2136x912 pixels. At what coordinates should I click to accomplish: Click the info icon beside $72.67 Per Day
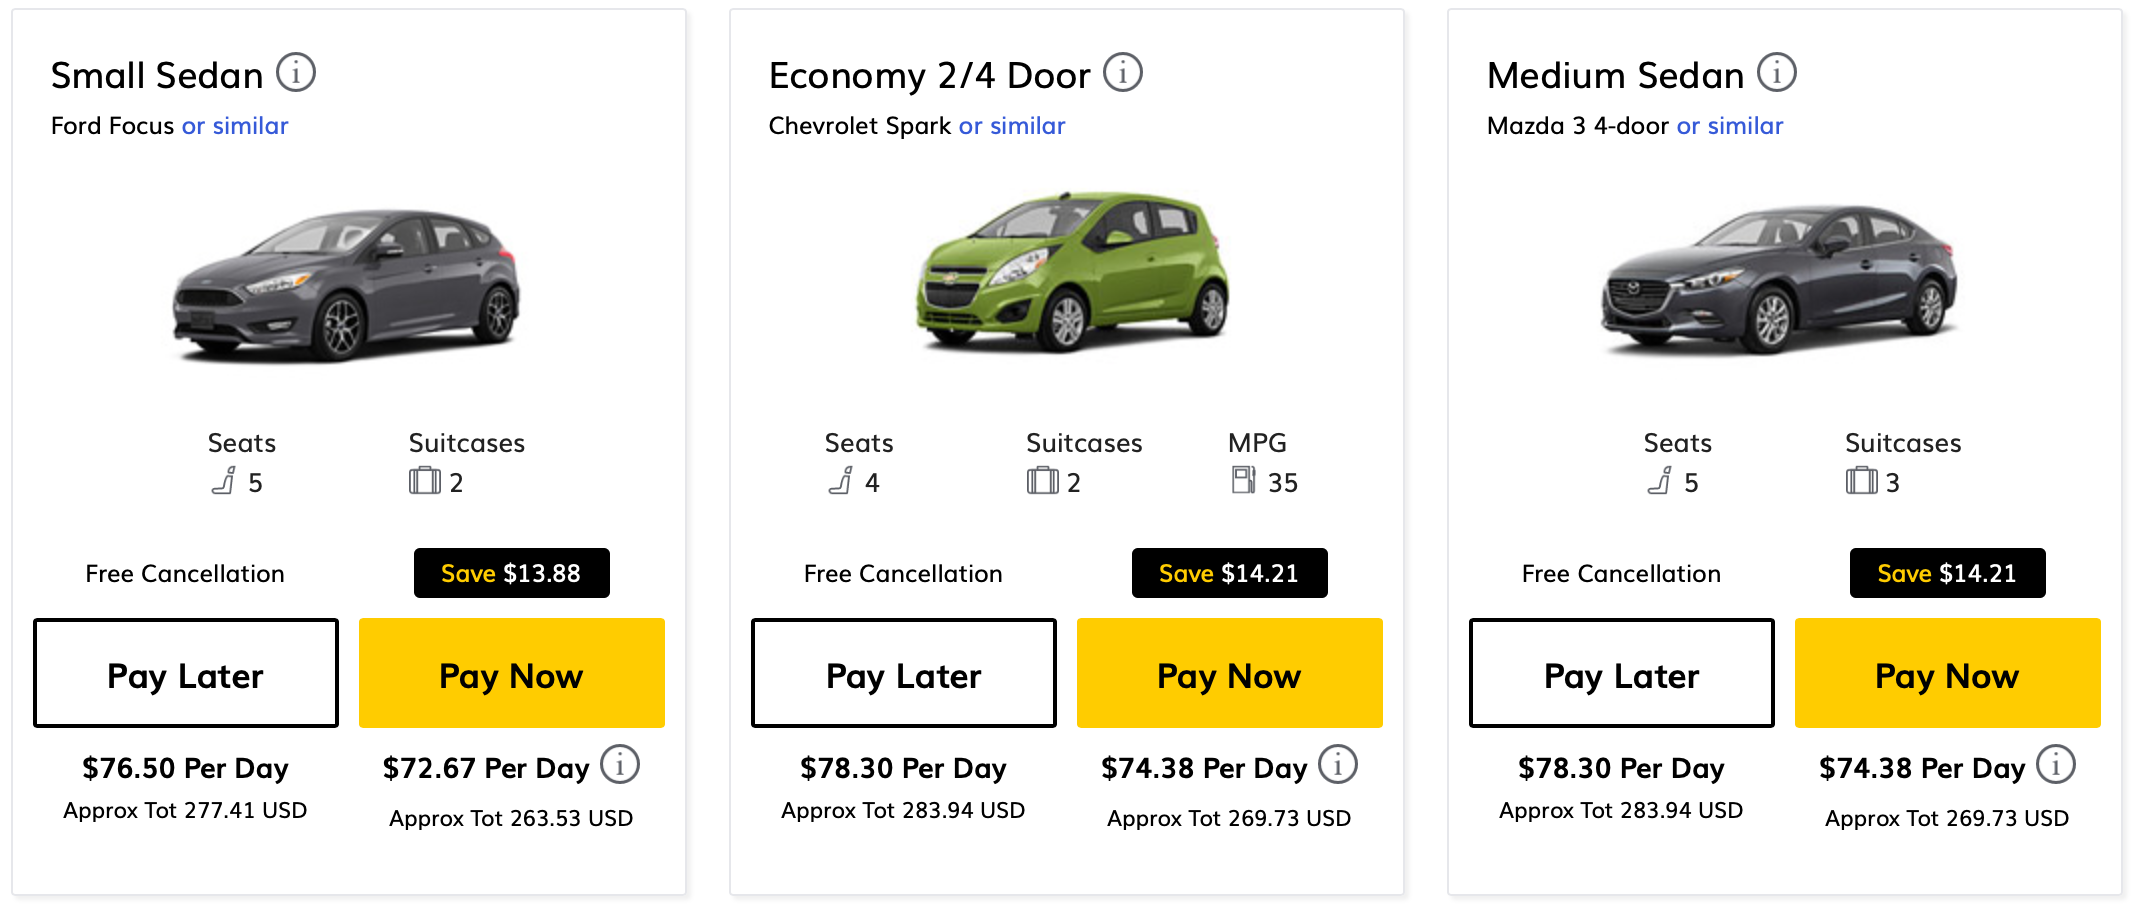coord(622,764)
